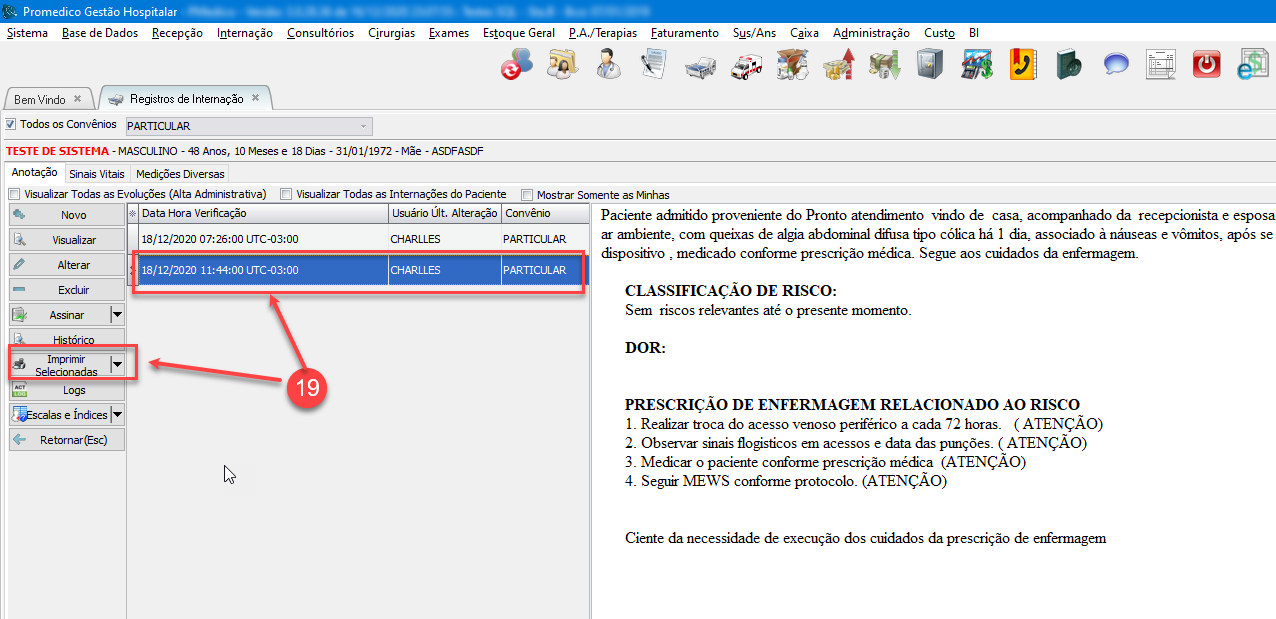Screen dimensions: 1276x619
Task: Click the document with pen toolbar icon
Action: point(653,65)
